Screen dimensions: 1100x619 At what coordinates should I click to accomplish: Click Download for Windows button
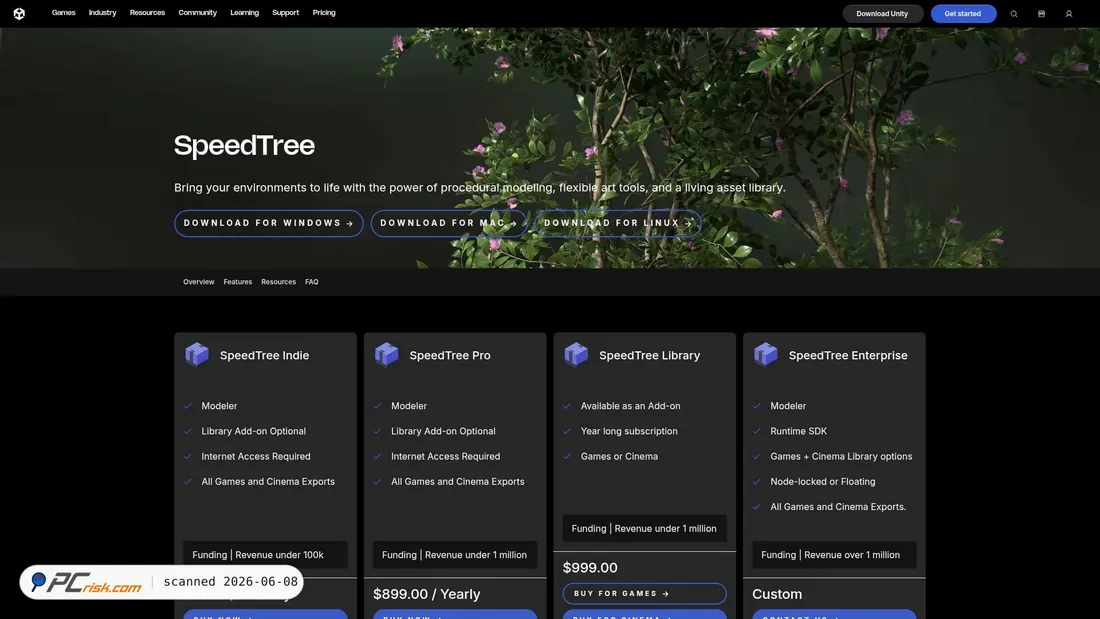(269, 223)
